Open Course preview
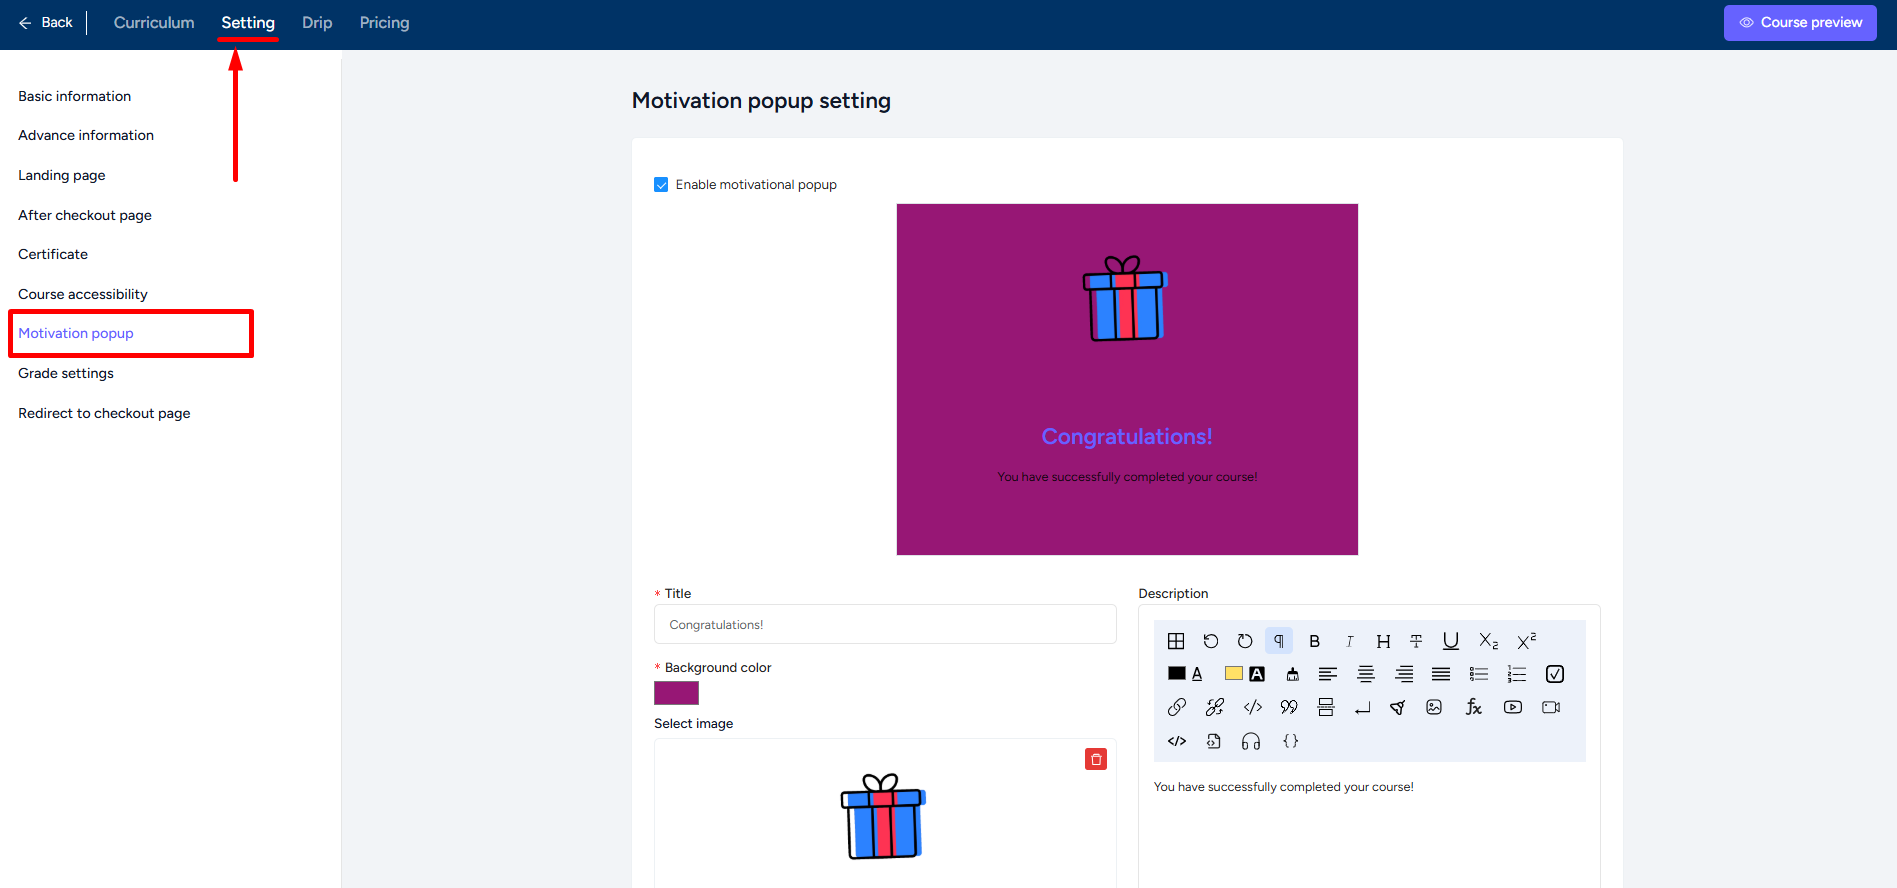Image resolution: width=1897 pixels, height=888 pixels. [x=1800, y=22]
